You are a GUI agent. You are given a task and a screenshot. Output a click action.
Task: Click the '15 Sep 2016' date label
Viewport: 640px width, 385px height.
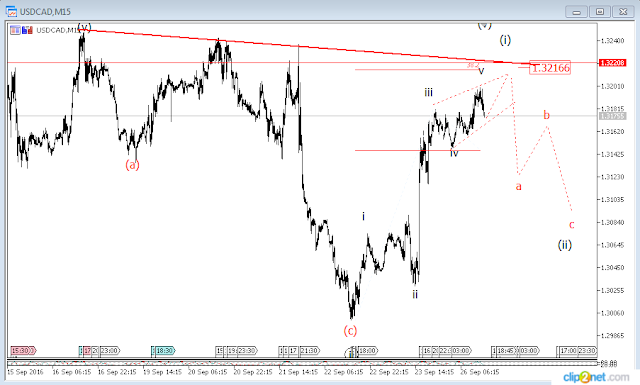(25, 372)
